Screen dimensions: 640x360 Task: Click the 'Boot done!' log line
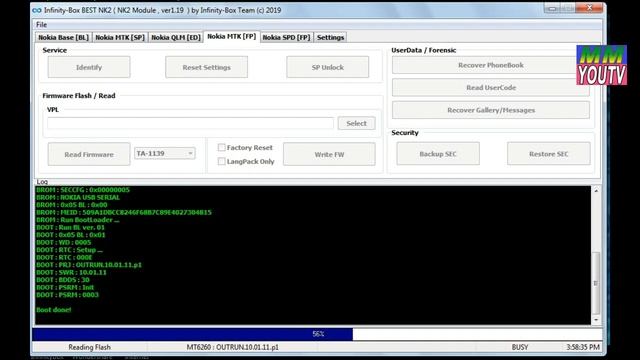click(53, 309)
